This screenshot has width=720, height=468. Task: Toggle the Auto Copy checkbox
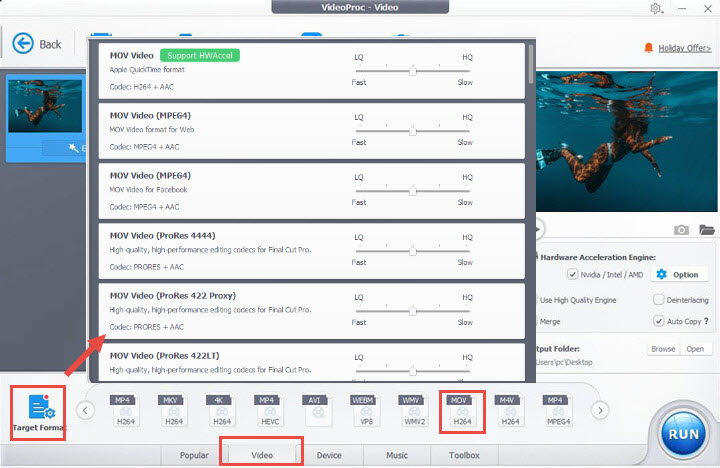coord(658,321)
